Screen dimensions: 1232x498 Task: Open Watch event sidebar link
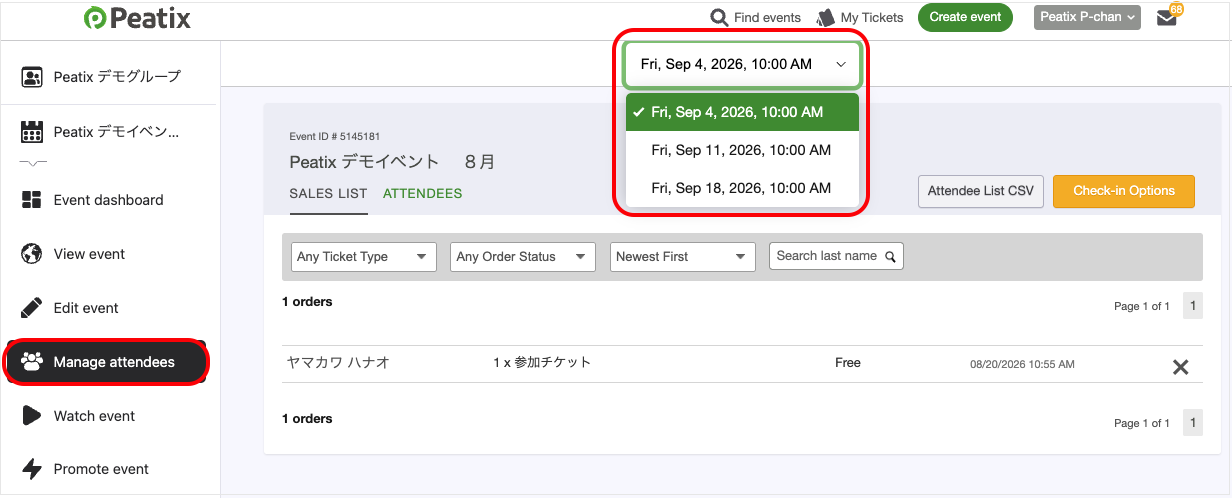pyautogui.click(x=94, y=416)
